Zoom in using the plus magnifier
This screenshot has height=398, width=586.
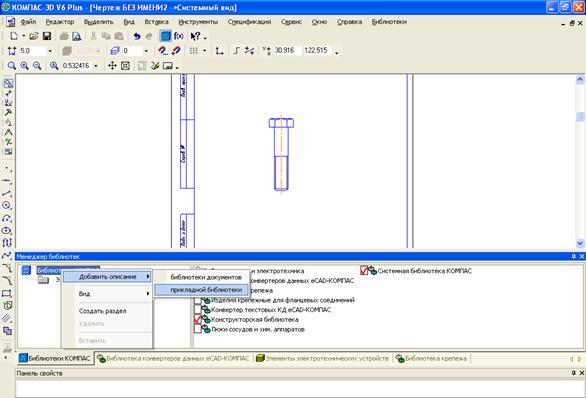[24, 66]
